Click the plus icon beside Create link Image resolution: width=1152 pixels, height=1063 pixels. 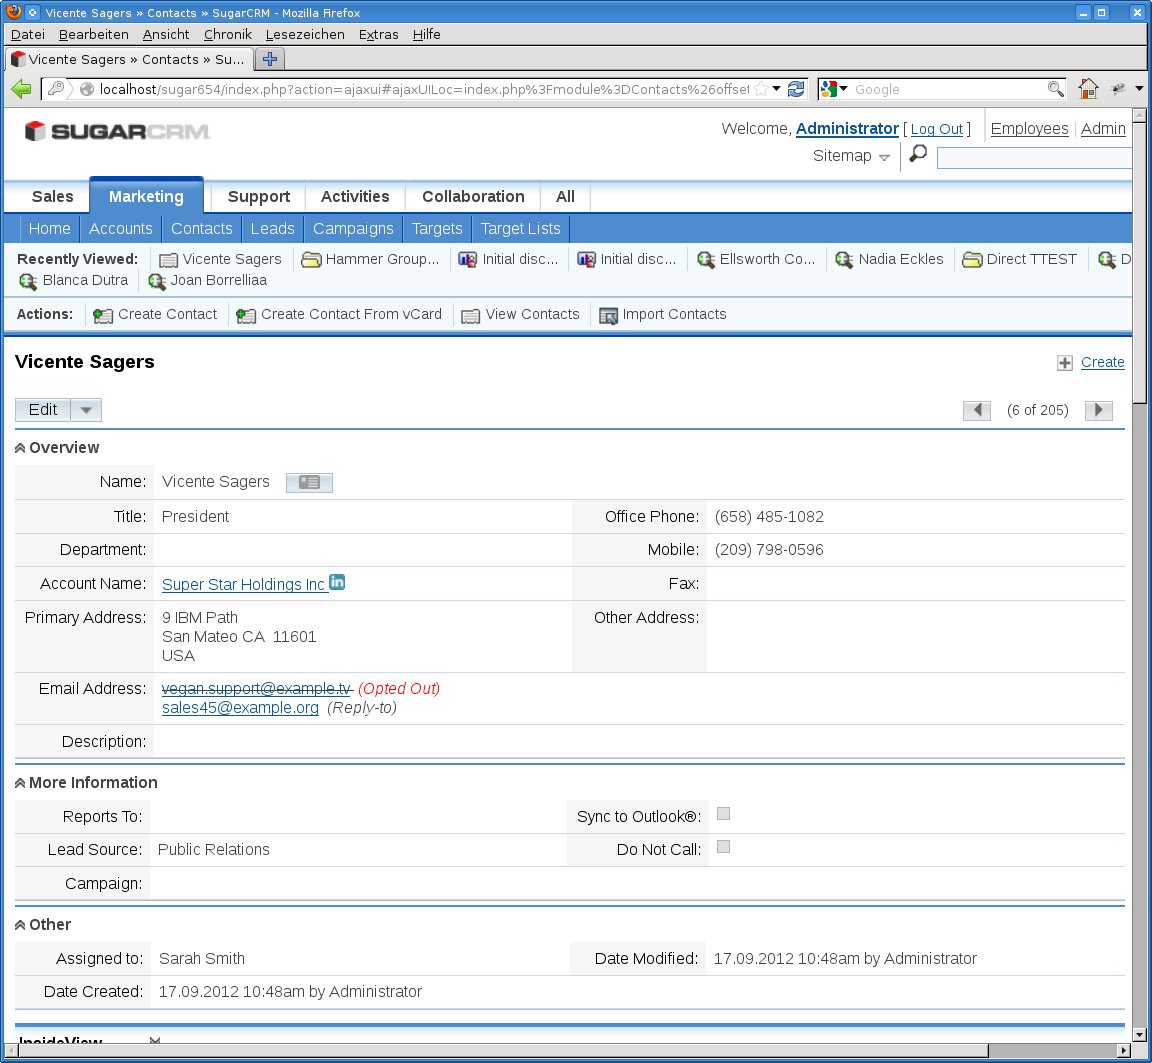point(1065,363)
